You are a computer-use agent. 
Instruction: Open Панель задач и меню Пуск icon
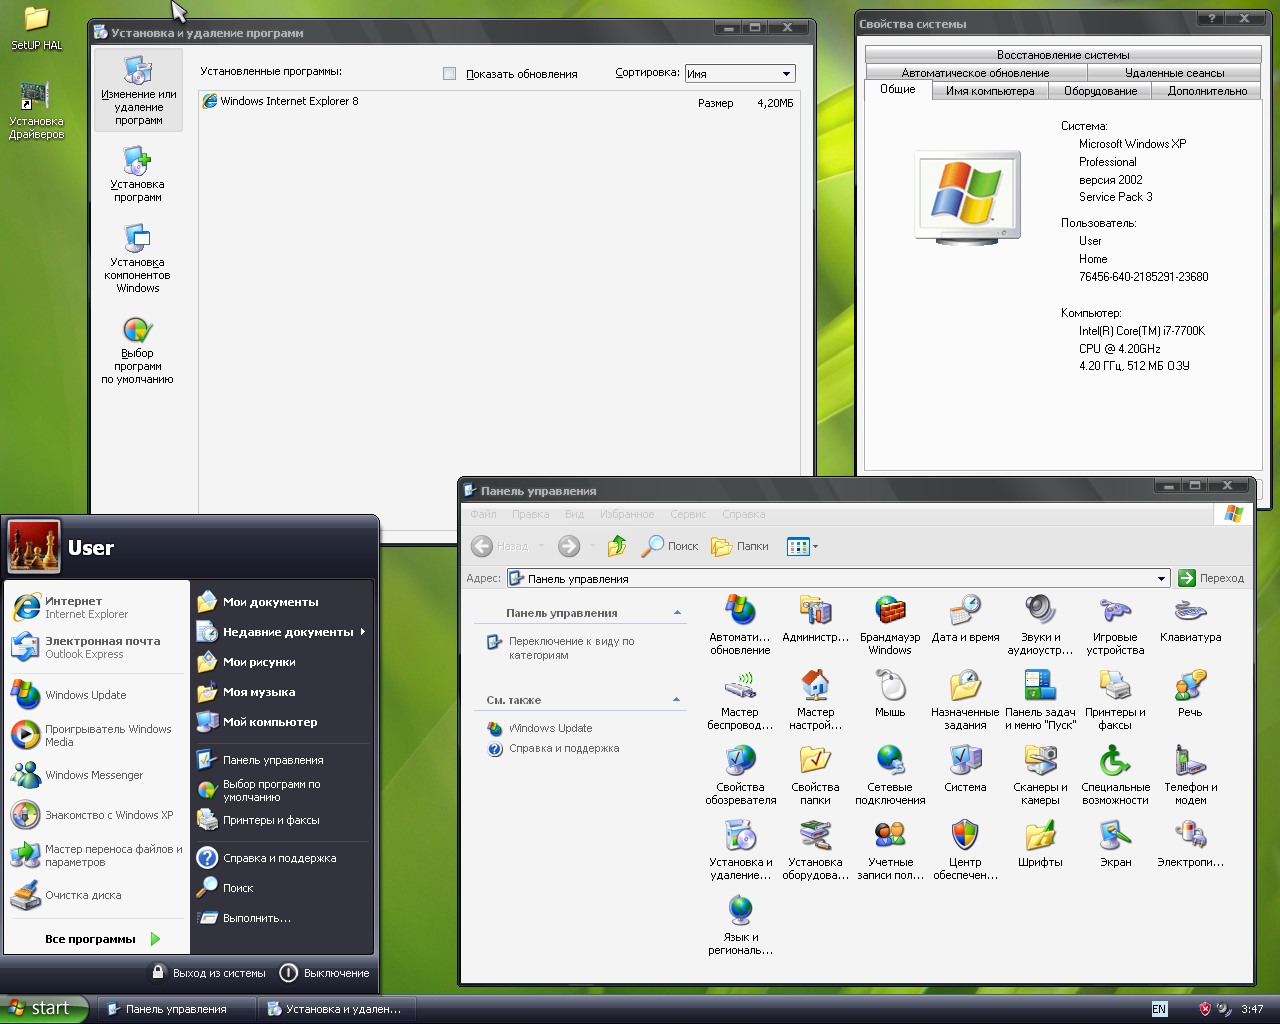(1040, 700)
